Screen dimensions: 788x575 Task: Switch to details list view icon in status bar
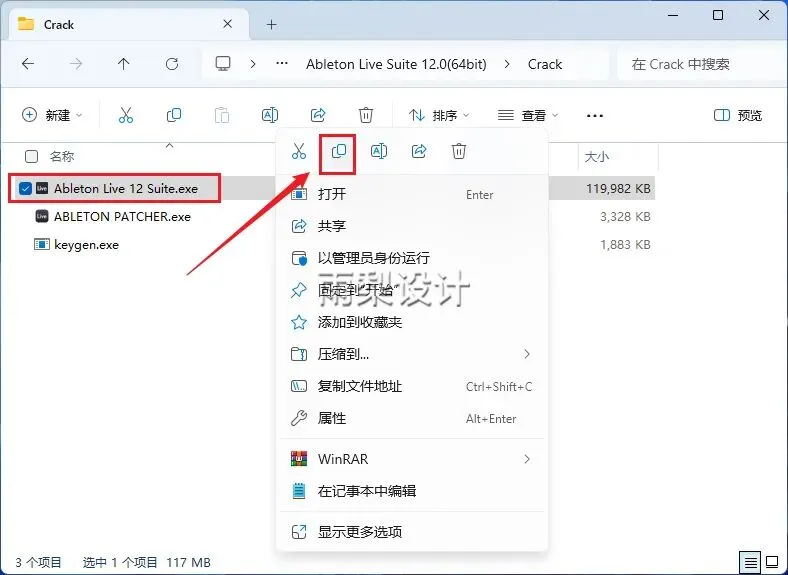(x=750, y=562)
